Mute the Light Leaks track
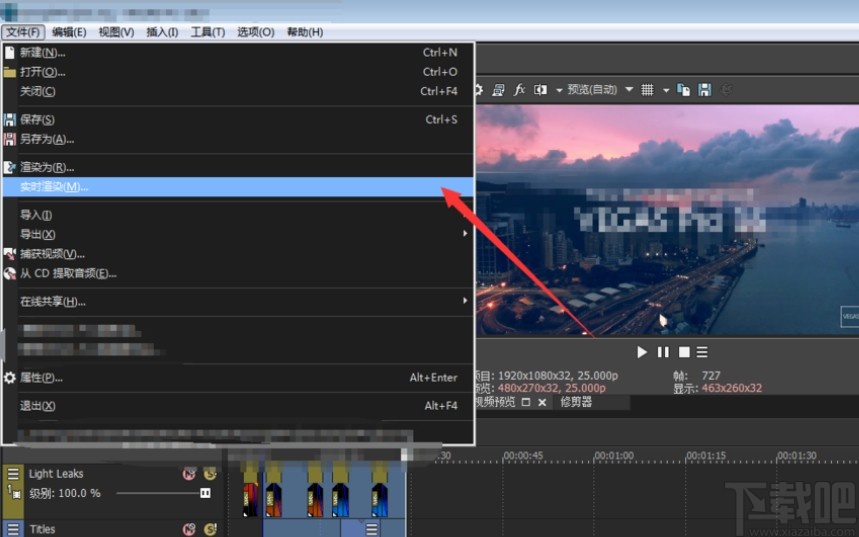 point(189,474)
